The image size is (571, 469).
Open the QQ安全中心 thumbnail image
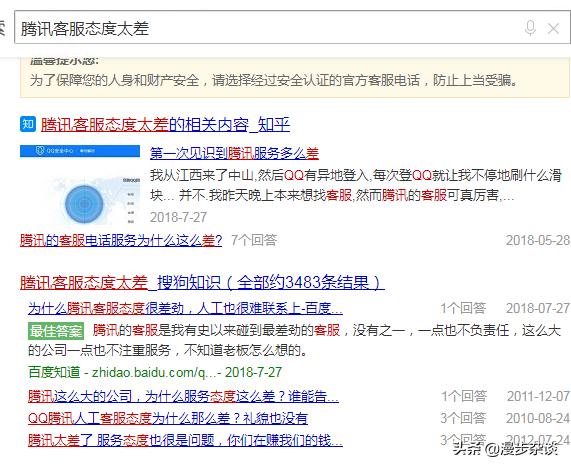(80, 185)
